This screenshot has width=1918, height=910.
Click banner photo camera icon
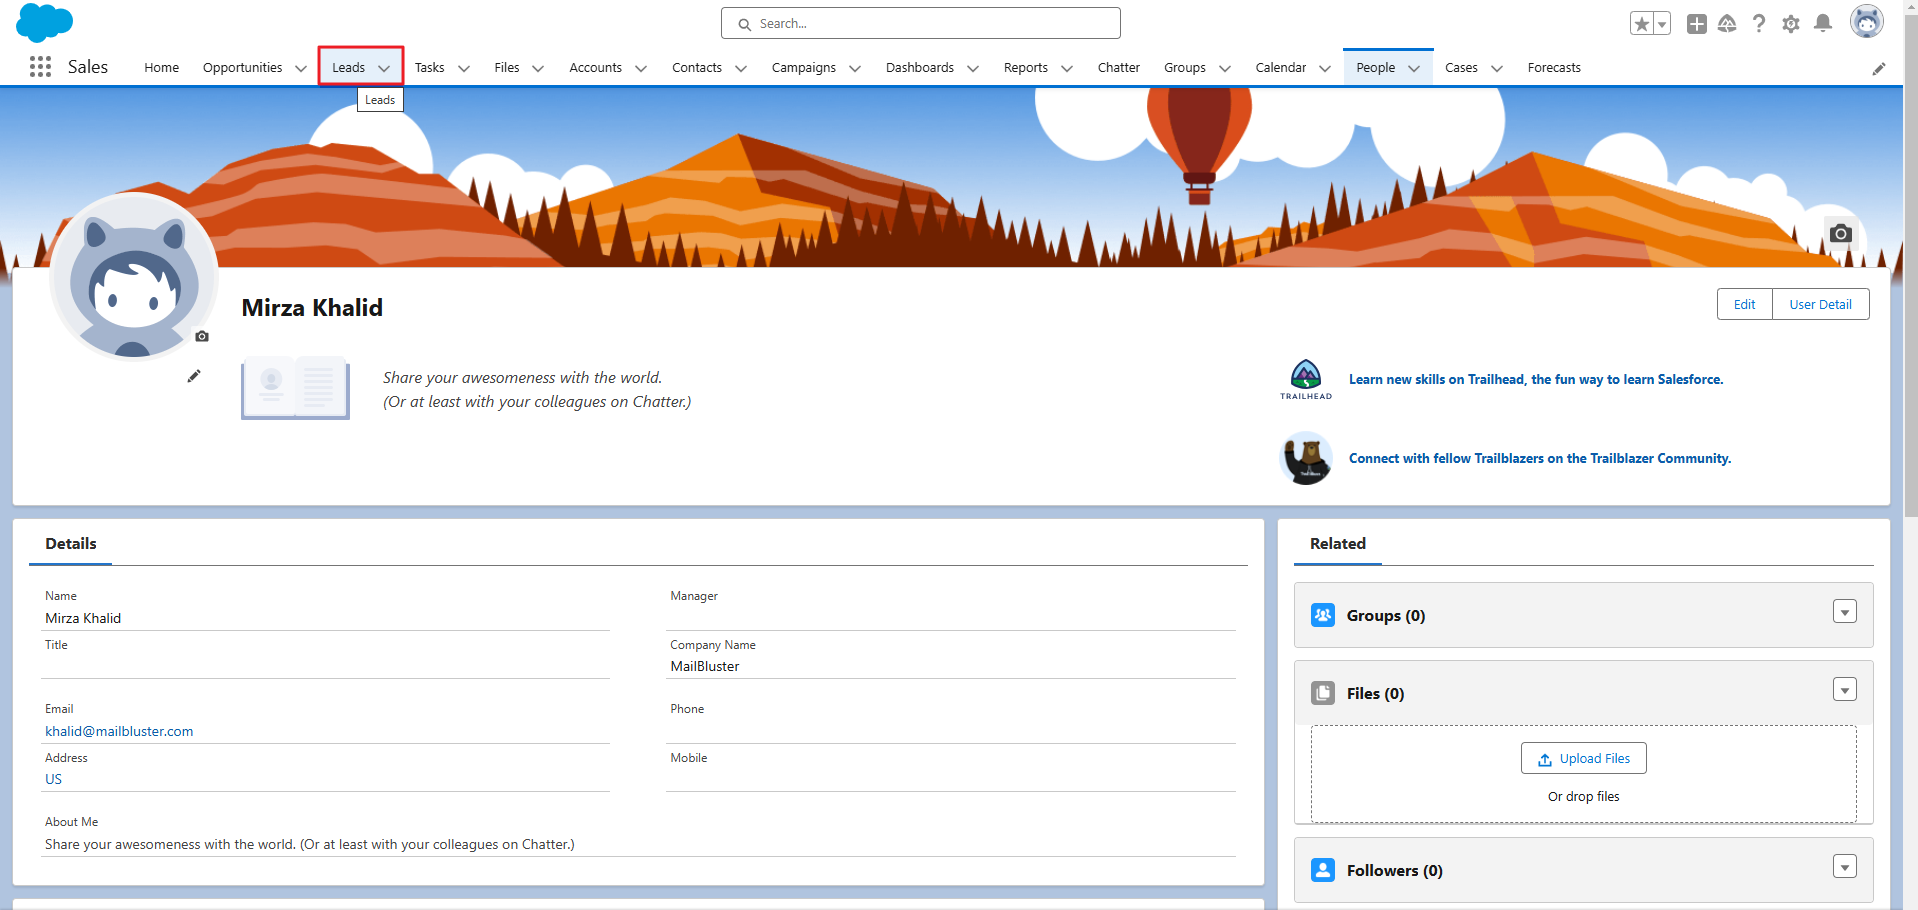click(x=1840, y=234)
